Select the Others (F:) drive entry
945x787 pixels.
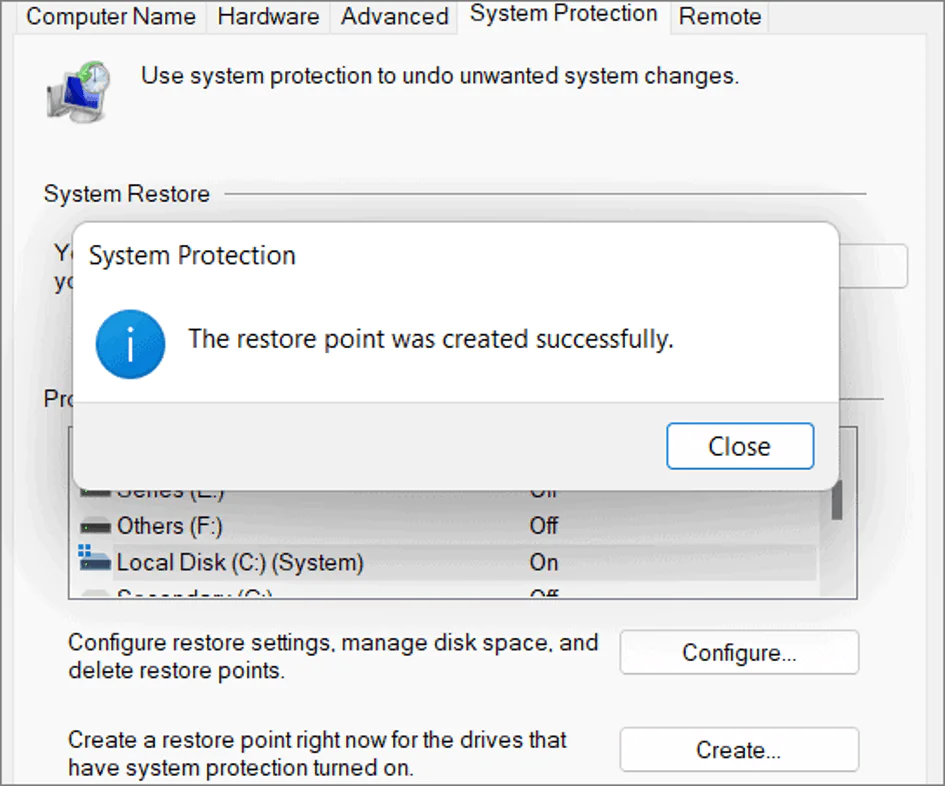tap(169, 526)
